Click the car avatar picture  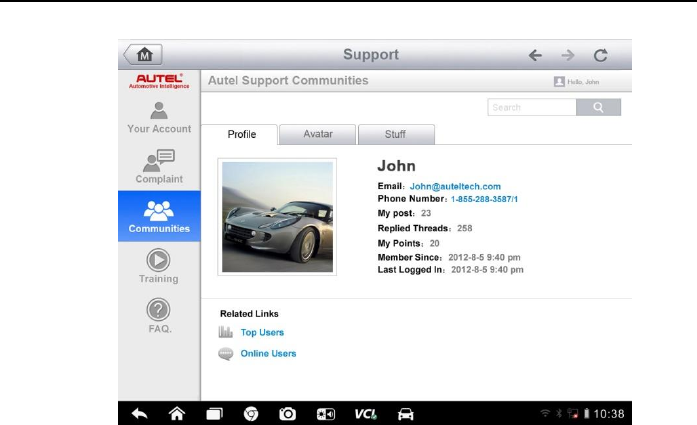click(x=277, y=217)
